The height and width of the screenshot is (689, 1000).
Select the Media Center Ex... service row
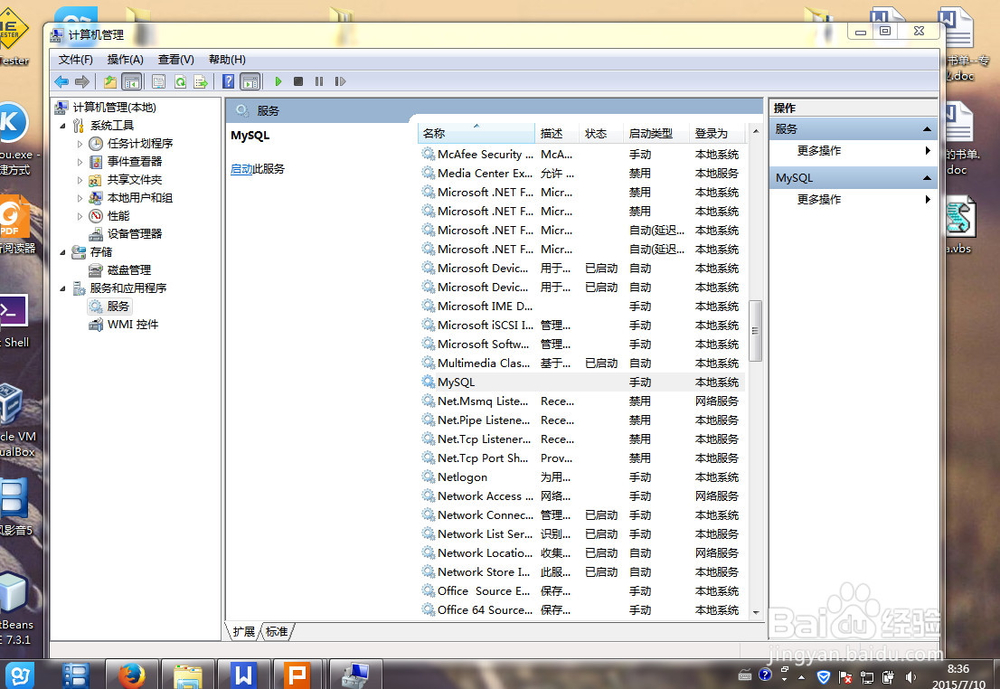pos(581,174)
